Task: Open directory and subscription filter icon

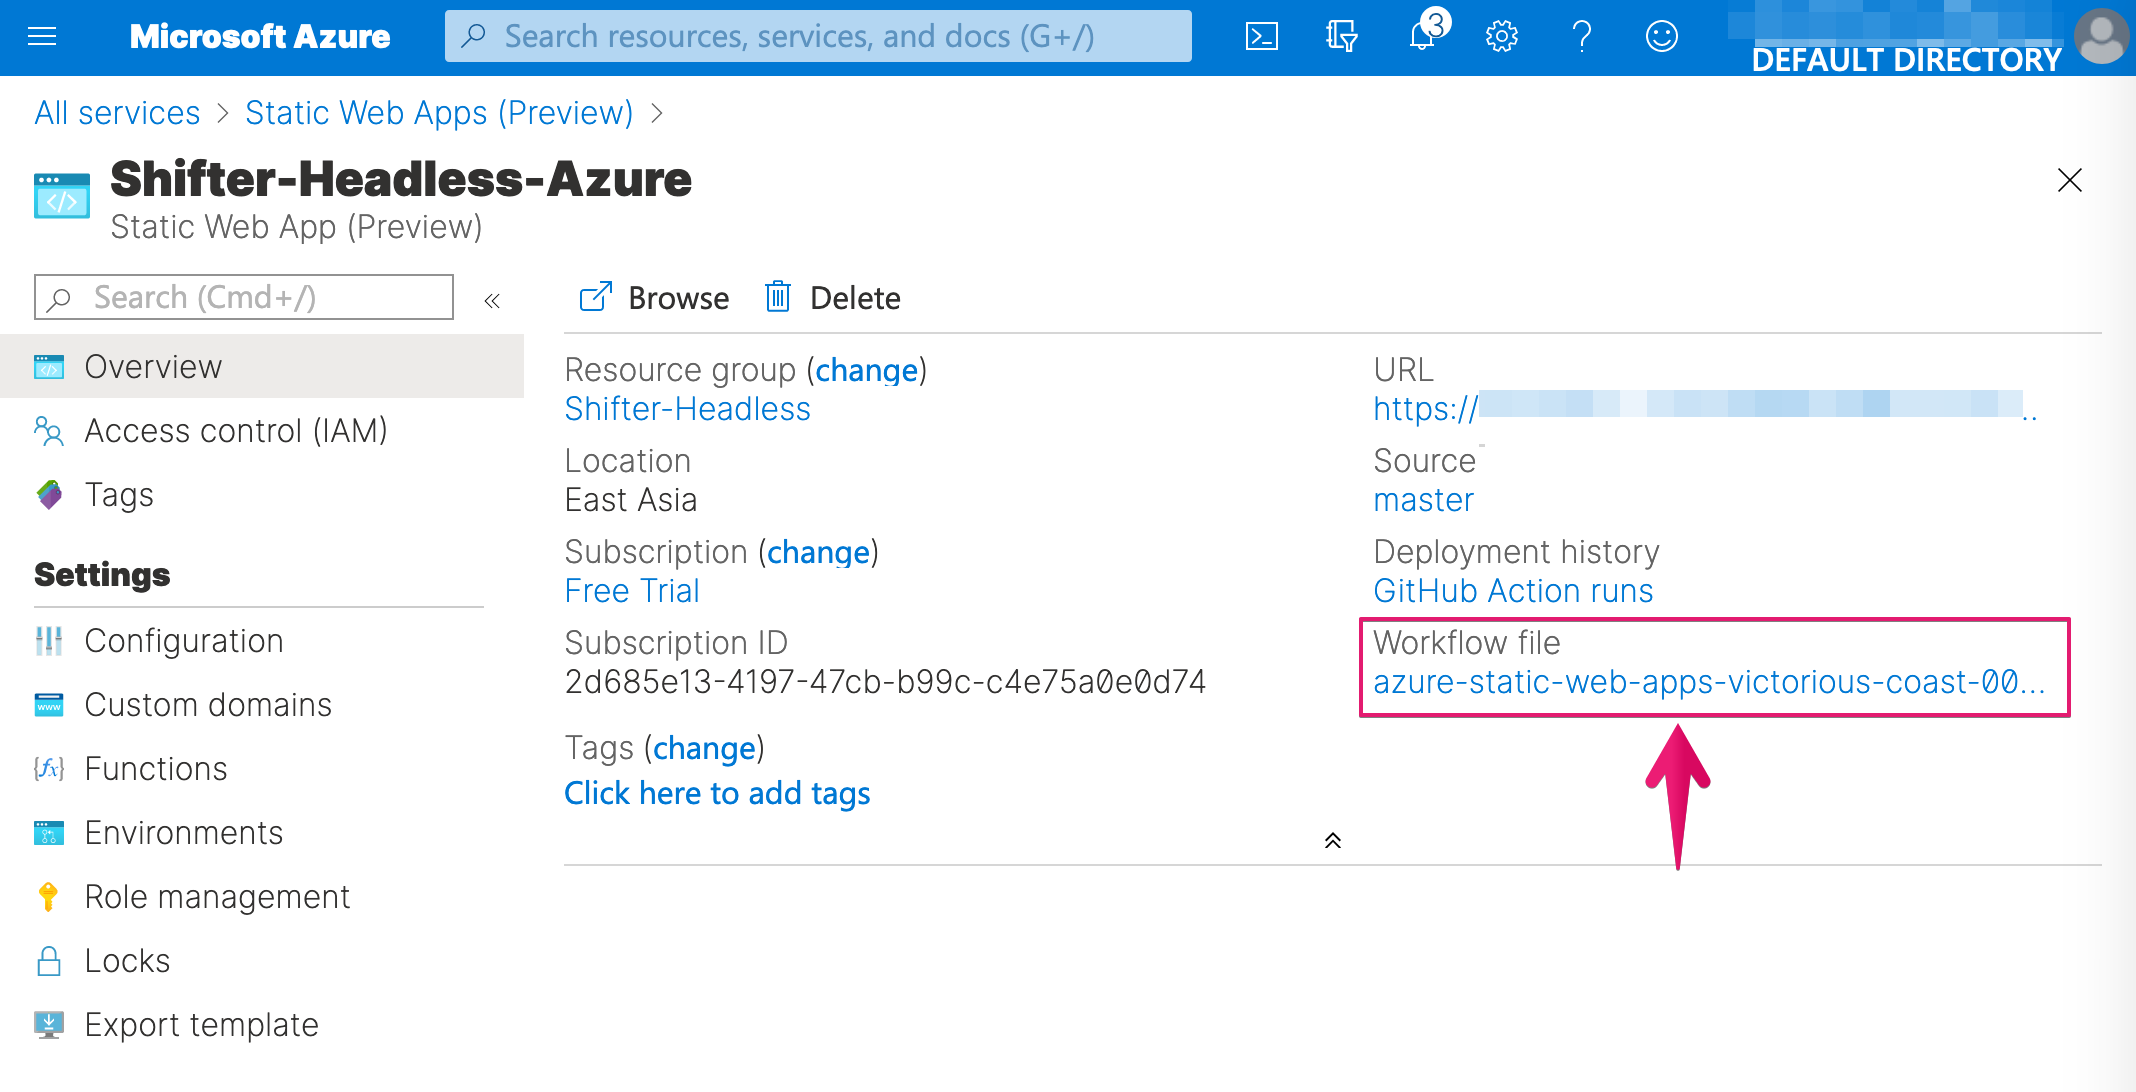Action: click(1341, 37)
